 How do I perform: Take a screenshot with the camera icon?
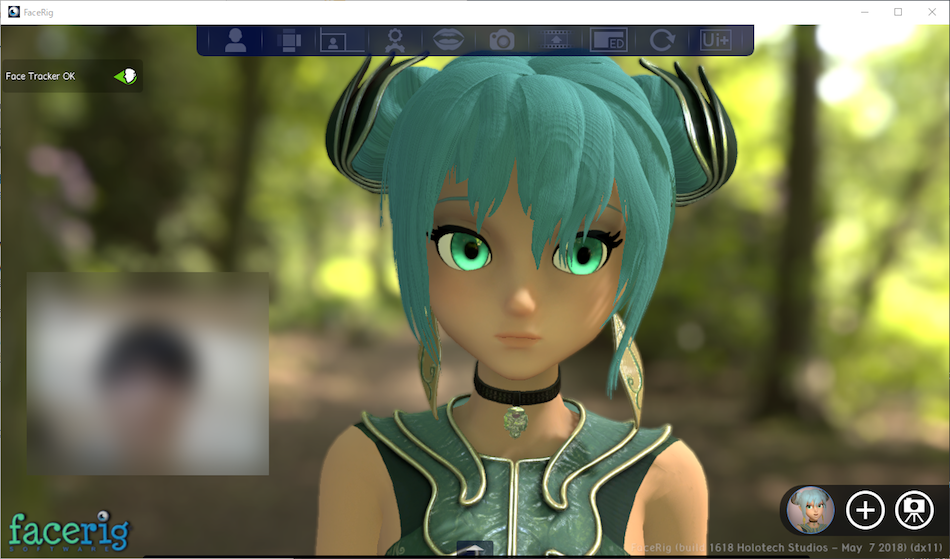click(x=501, y=40)
